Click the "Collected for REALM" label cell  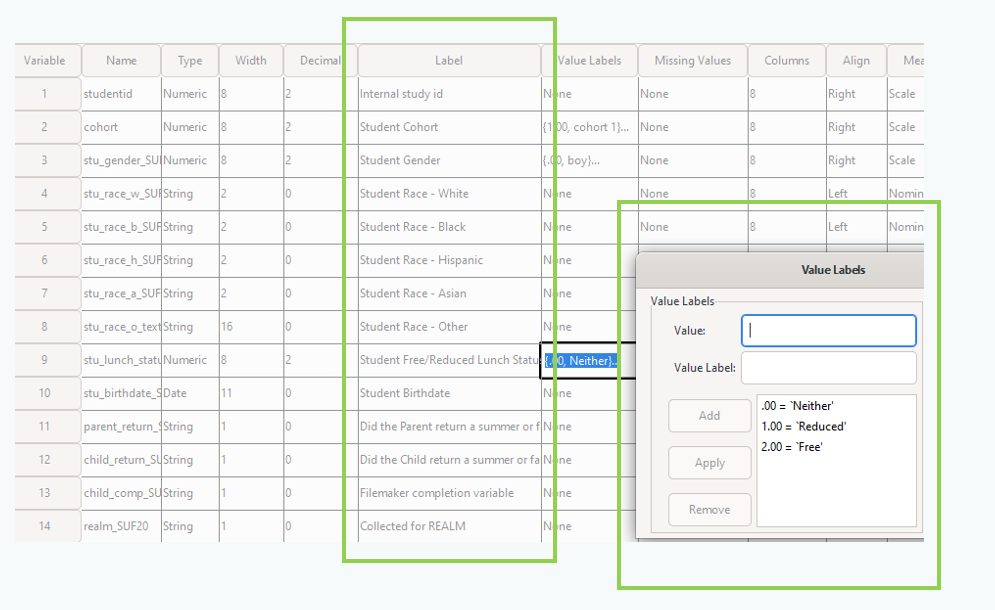449,526
